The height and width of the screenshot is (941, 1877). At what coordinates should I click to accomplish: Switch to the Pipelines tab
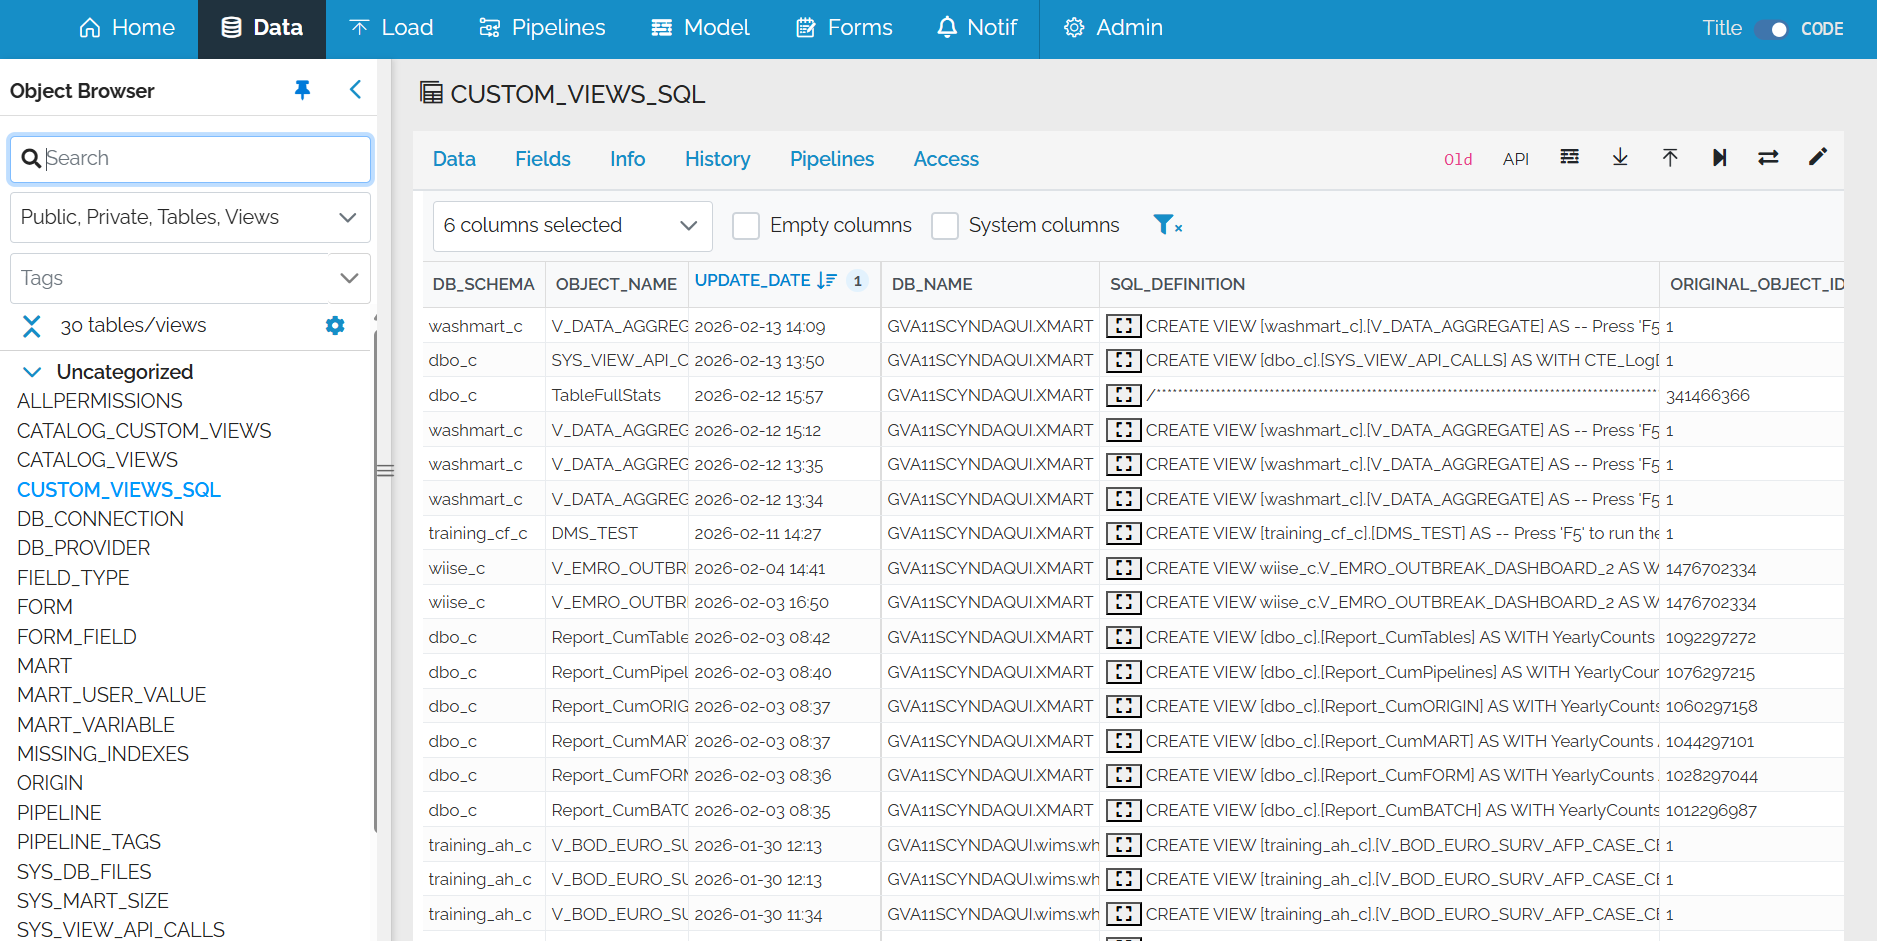tap(831, 159)
